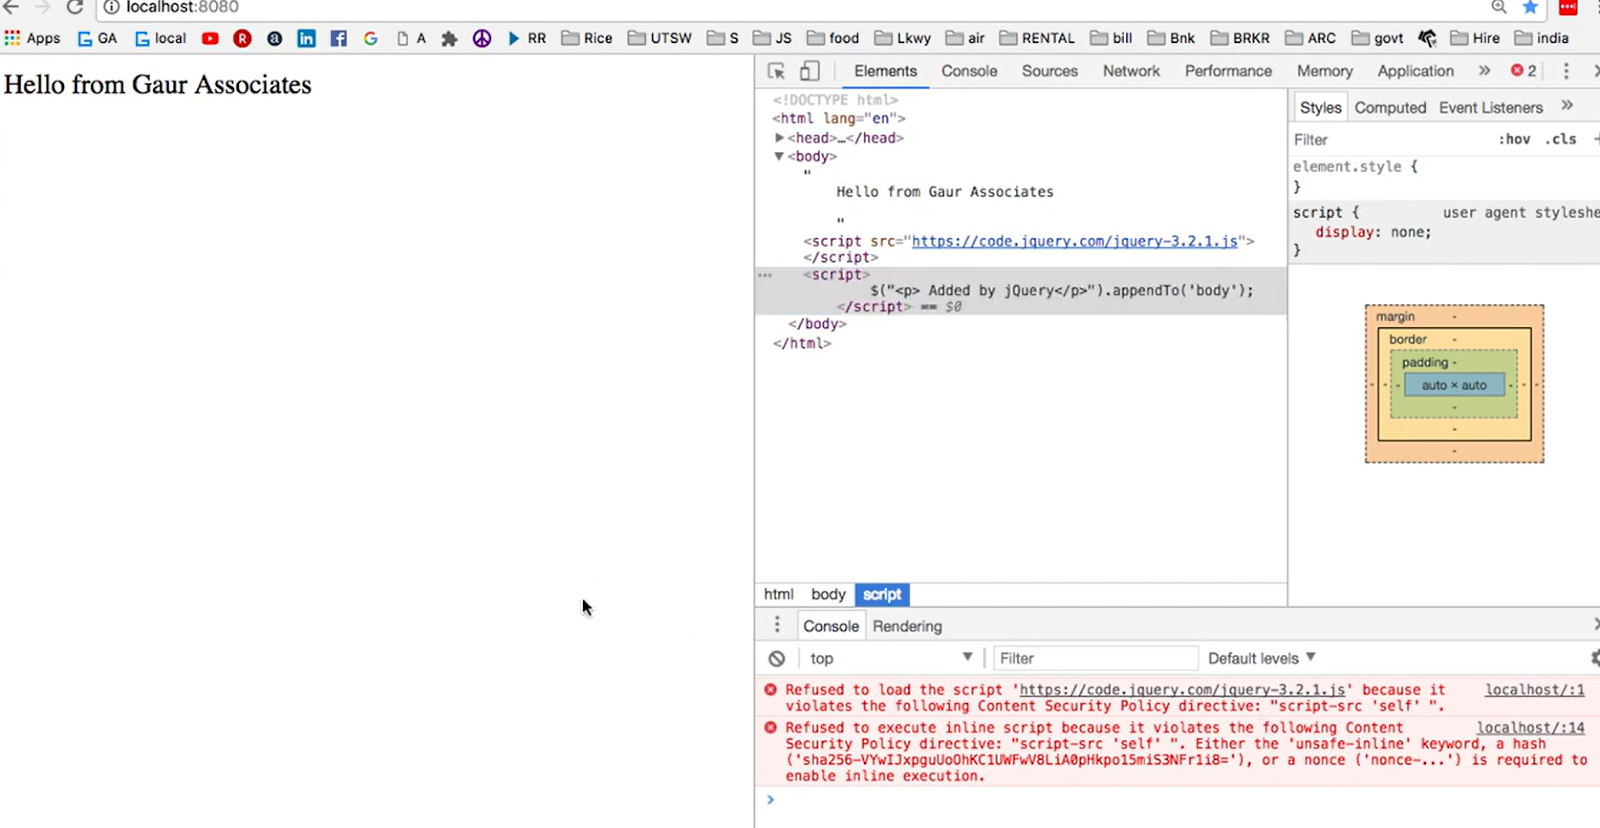This screenshot has height=828, width=1600.
Task: Open the RENTAL bookmarks folder
Action: 1037,38
